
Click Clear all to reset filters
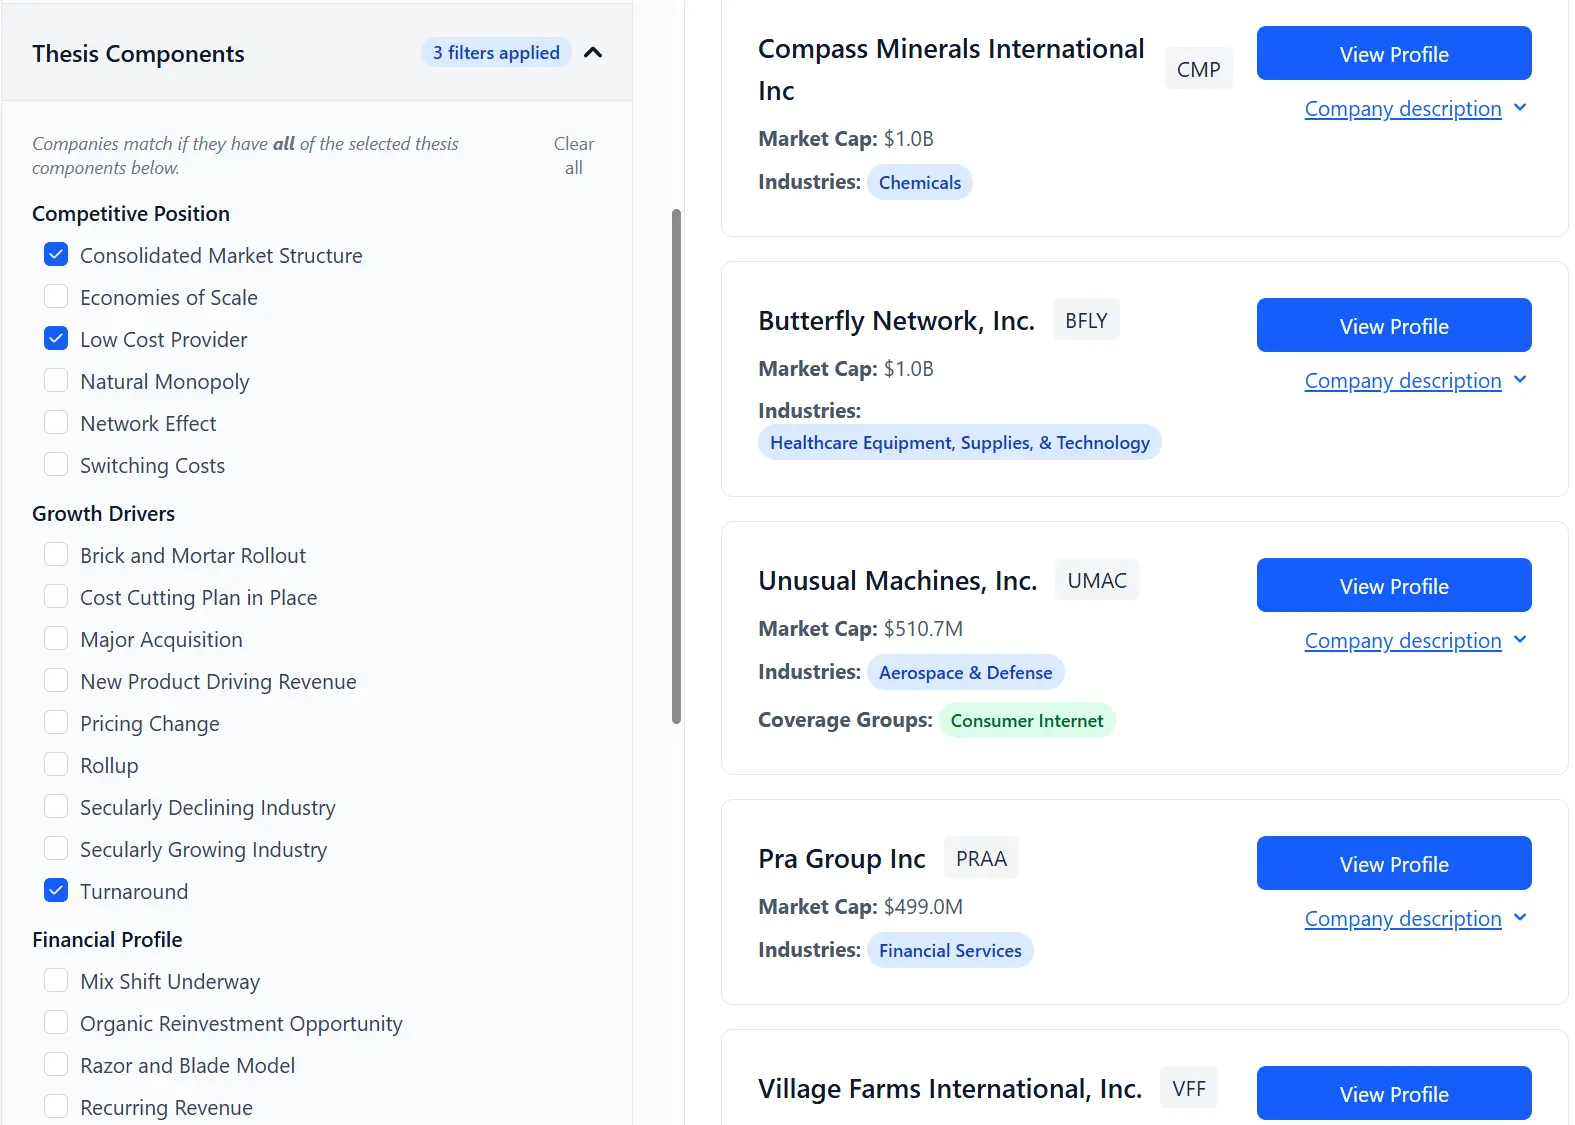tap(573, 155)
